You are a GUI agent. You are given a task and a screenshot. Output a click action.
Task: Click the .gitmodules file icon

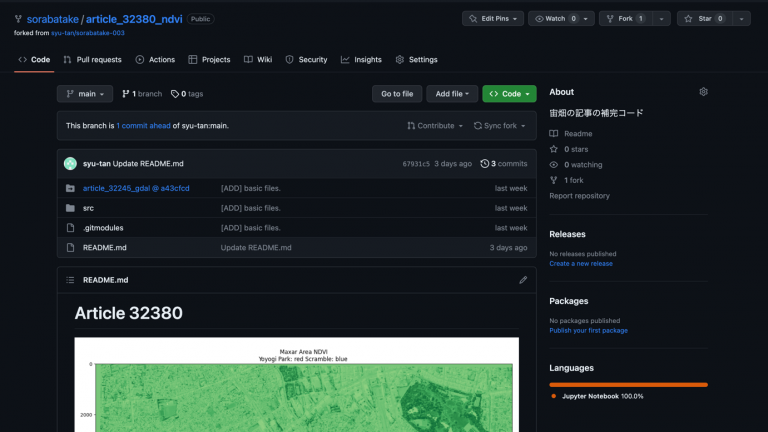[x=71, y=228]
